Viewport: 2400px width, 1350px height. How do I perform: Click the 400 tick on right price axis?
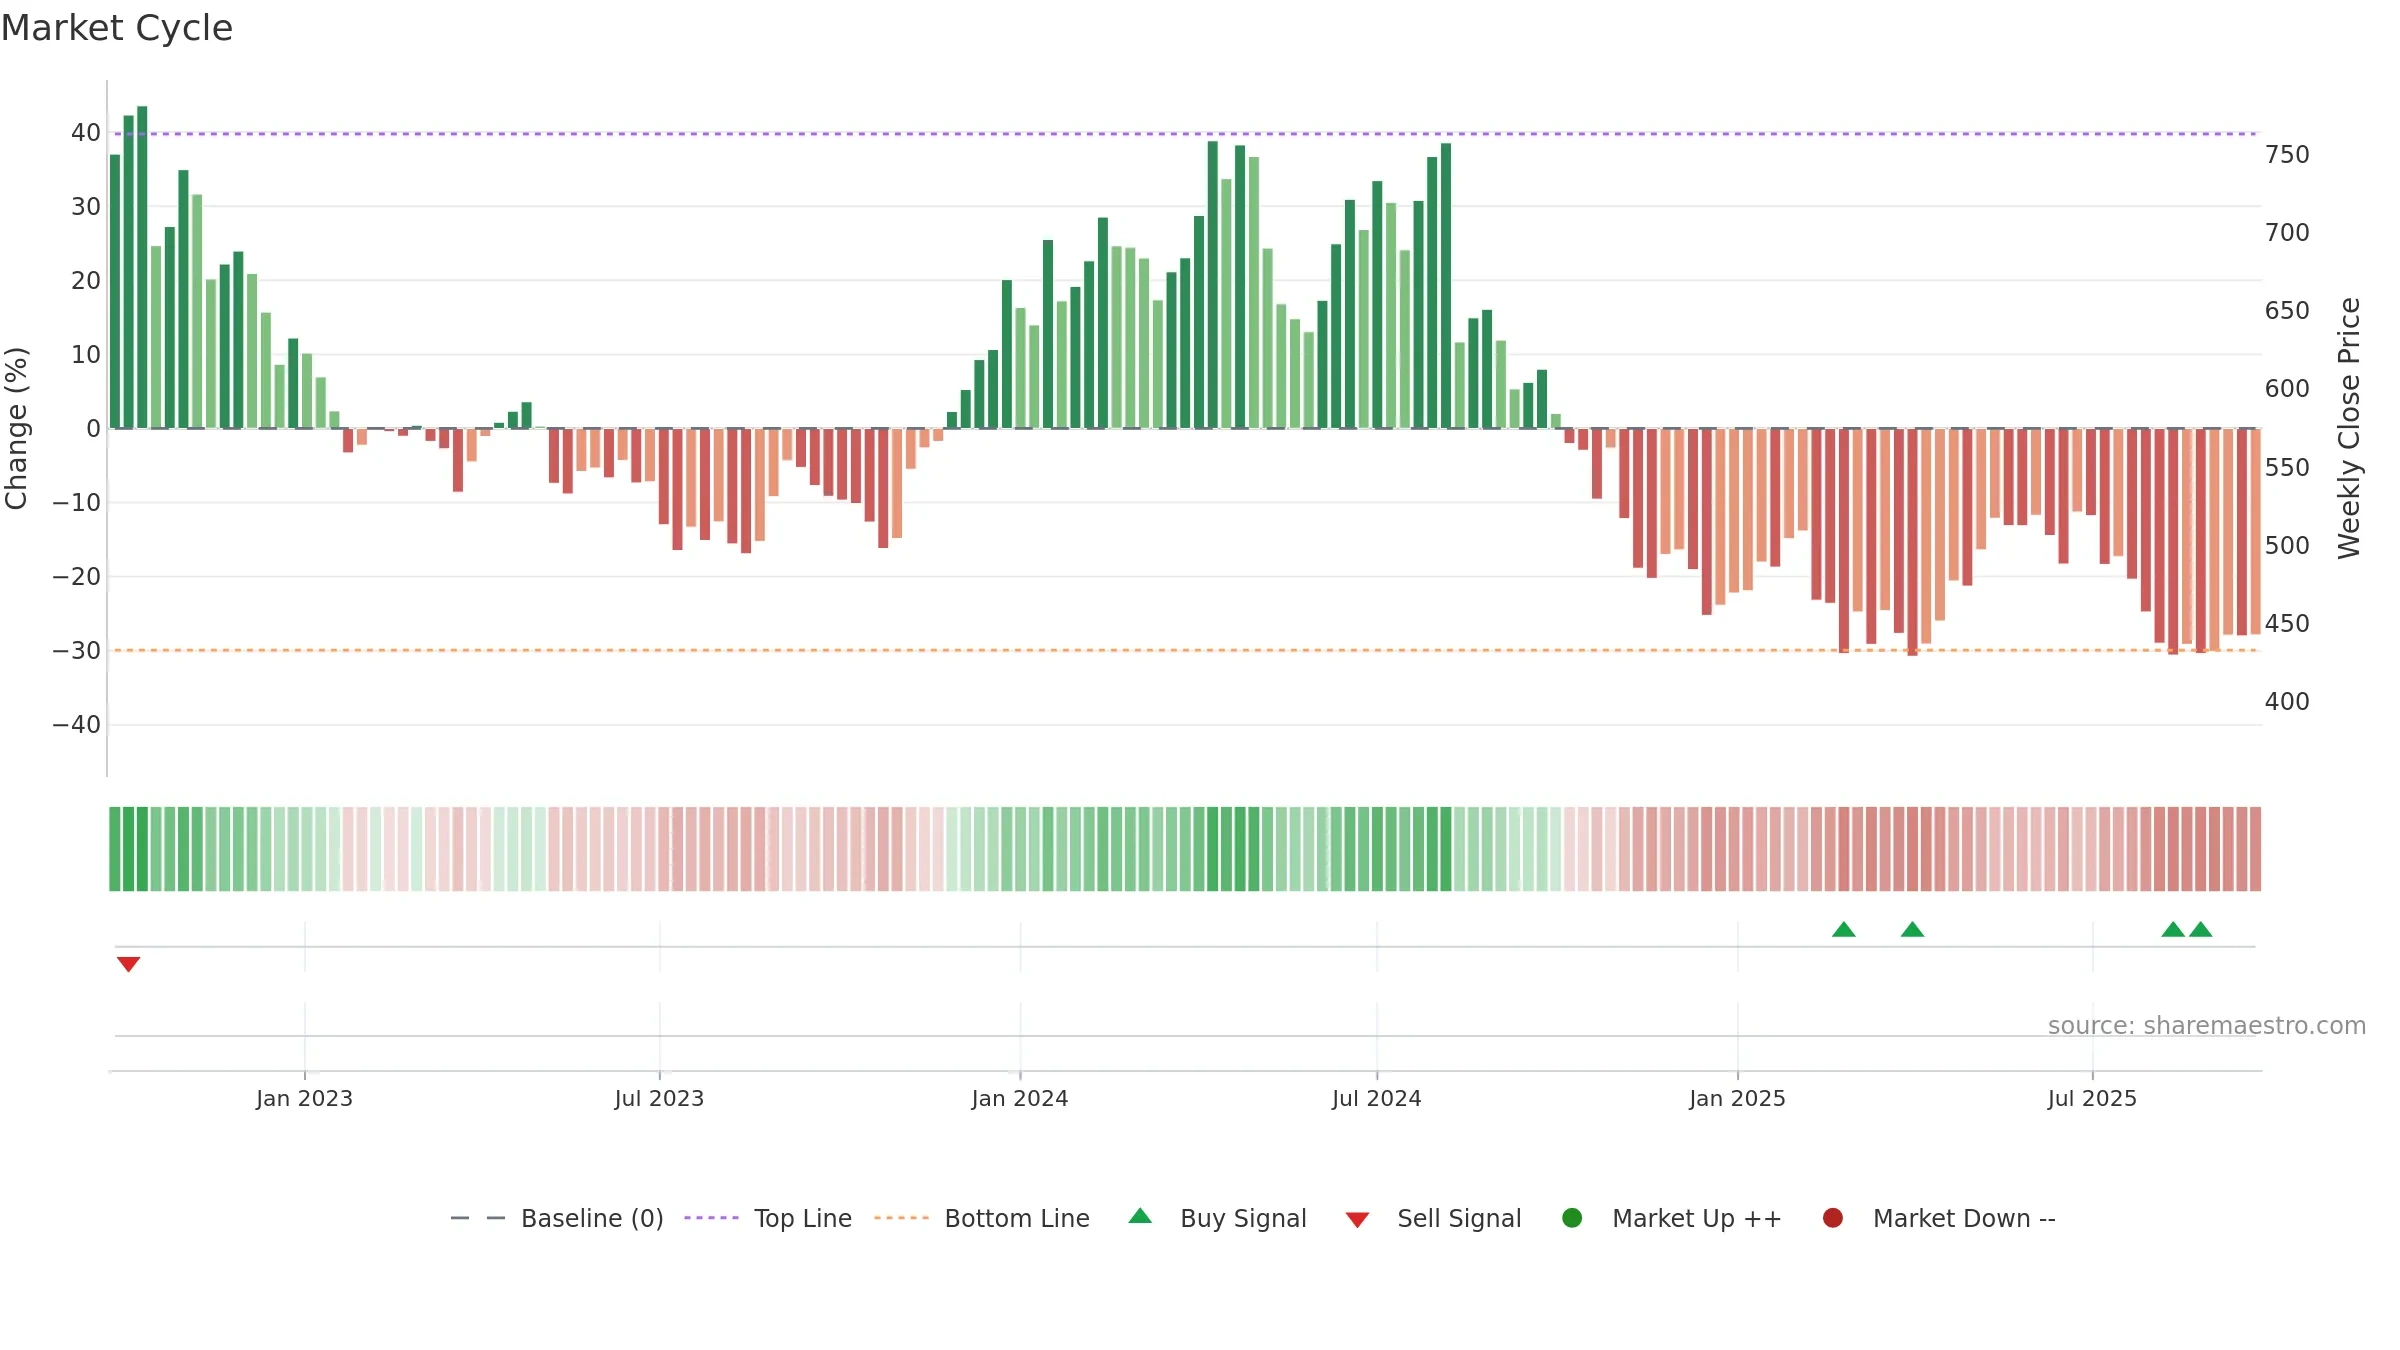pyautogui.click(x=2287, y=701)
